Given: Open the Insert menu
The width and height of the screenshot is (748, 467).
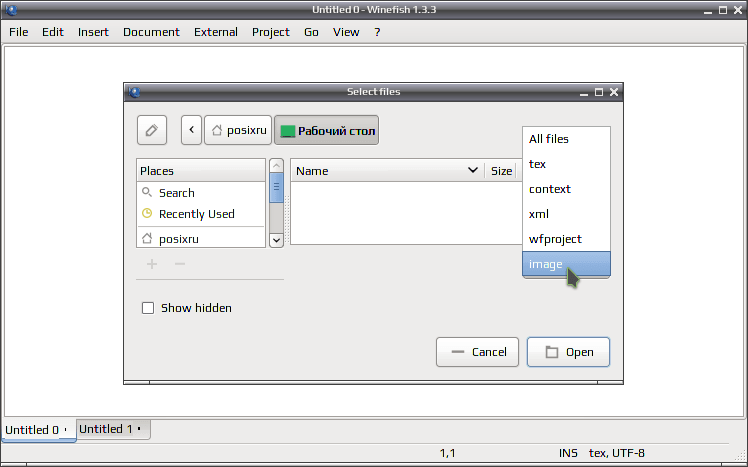Looking at the screenshot, I should point(93,32).
